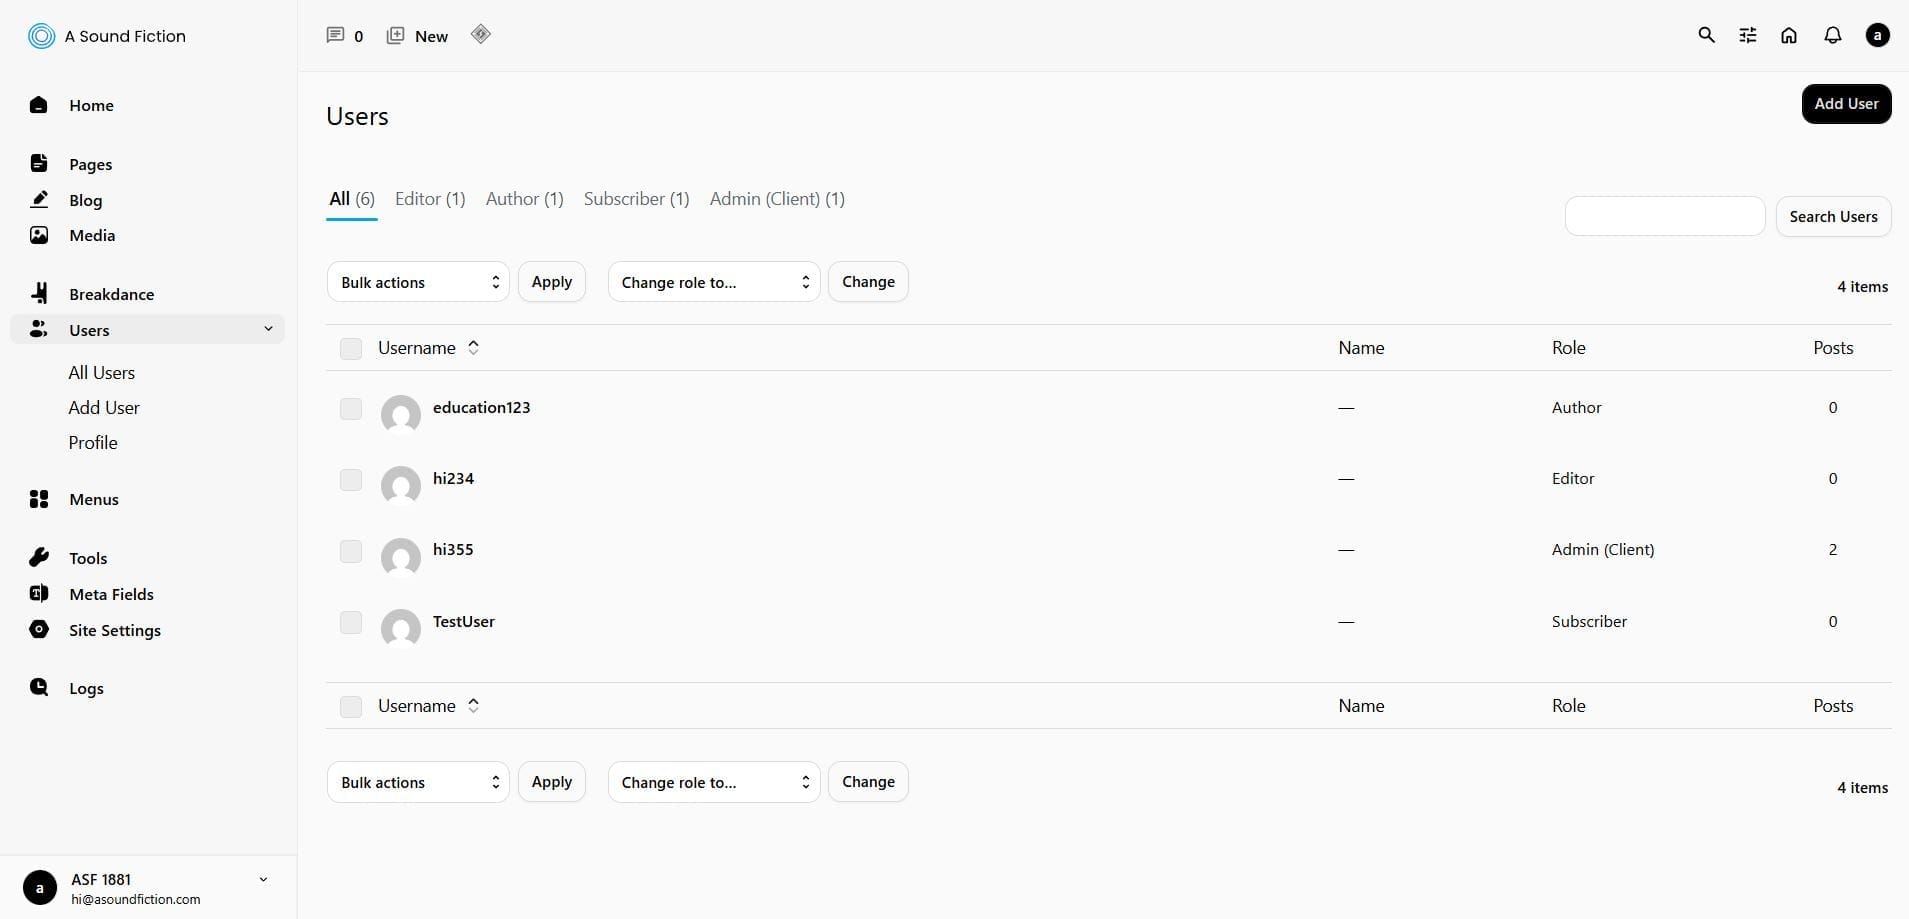Viewport: 1909px width, 919px height.
Task: Open the sliders settings icon in top bar
Action: 1747,35
